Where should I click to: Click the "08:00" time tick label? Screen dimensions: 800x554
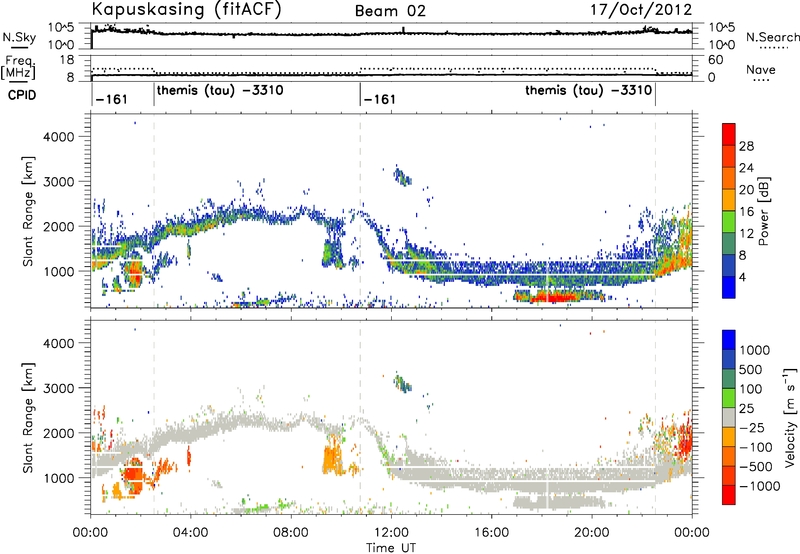pyautogui.click(x=291, y=533)
